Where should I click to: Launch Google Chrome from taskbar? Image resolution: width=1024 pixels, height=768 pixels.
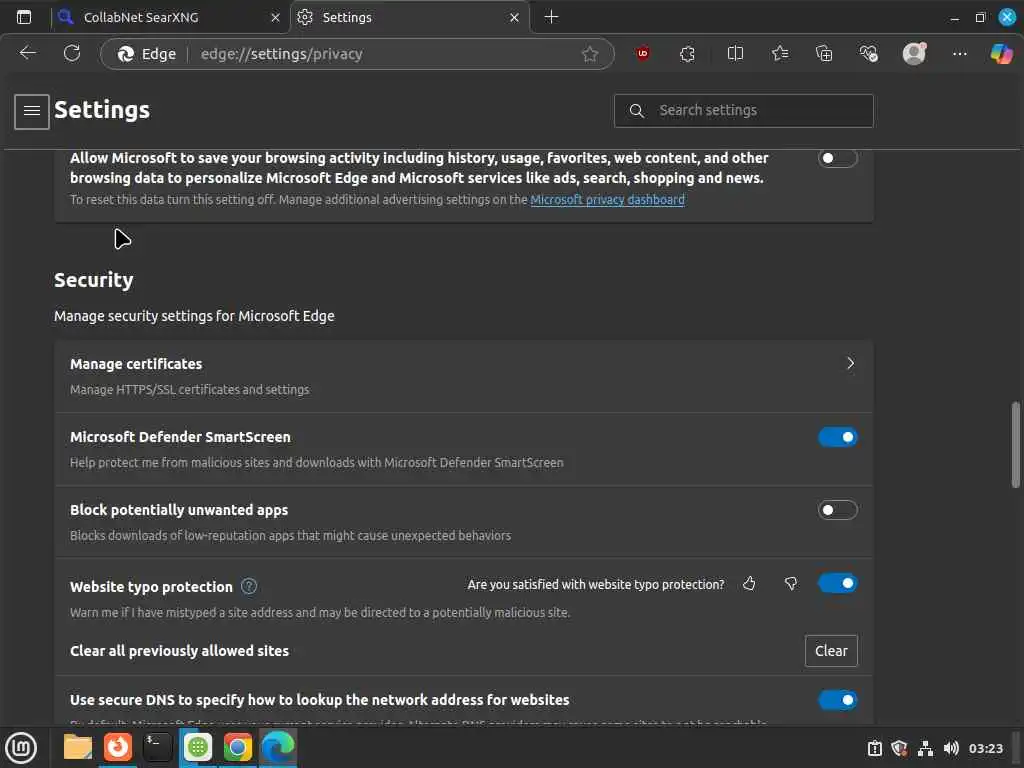pos(238,747)
